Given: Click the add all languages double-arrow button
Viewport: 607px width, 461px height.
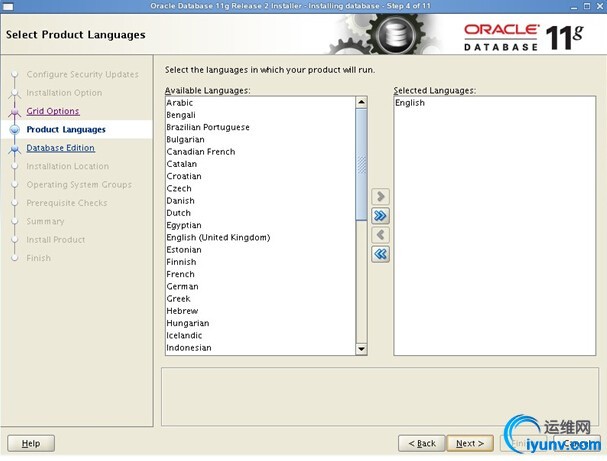Looking at the screenshot, I should (380, 216).
